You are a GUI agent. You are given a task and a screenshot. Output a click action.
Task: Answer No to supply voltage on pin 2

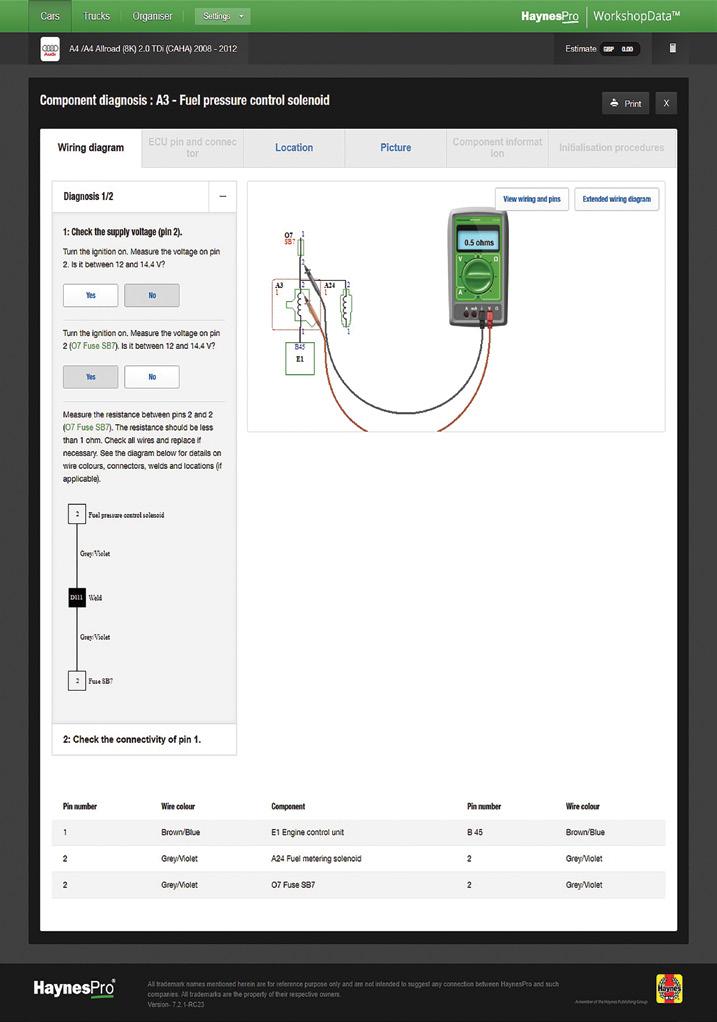[152, 295]
